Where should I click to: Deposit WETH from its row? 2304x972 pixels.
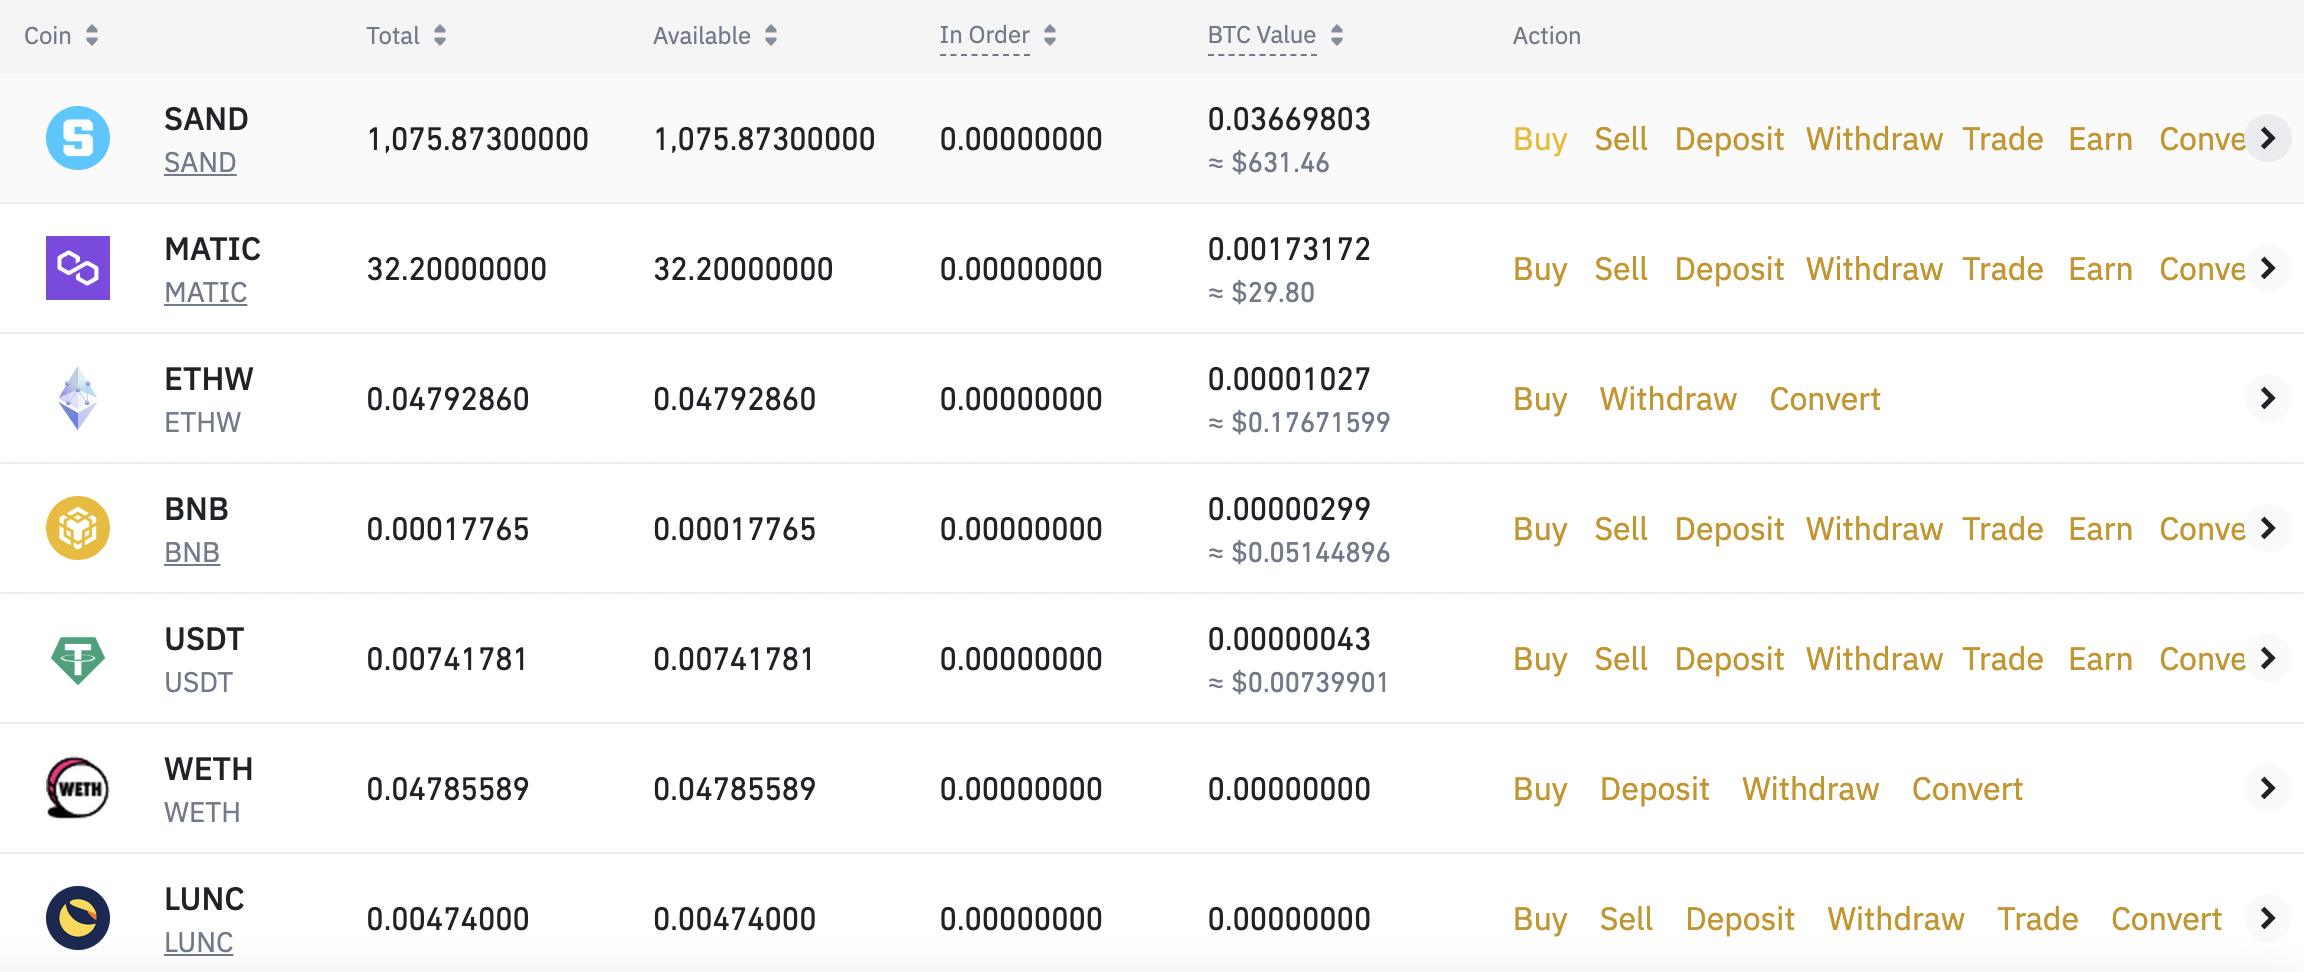tap(1655, 789)
